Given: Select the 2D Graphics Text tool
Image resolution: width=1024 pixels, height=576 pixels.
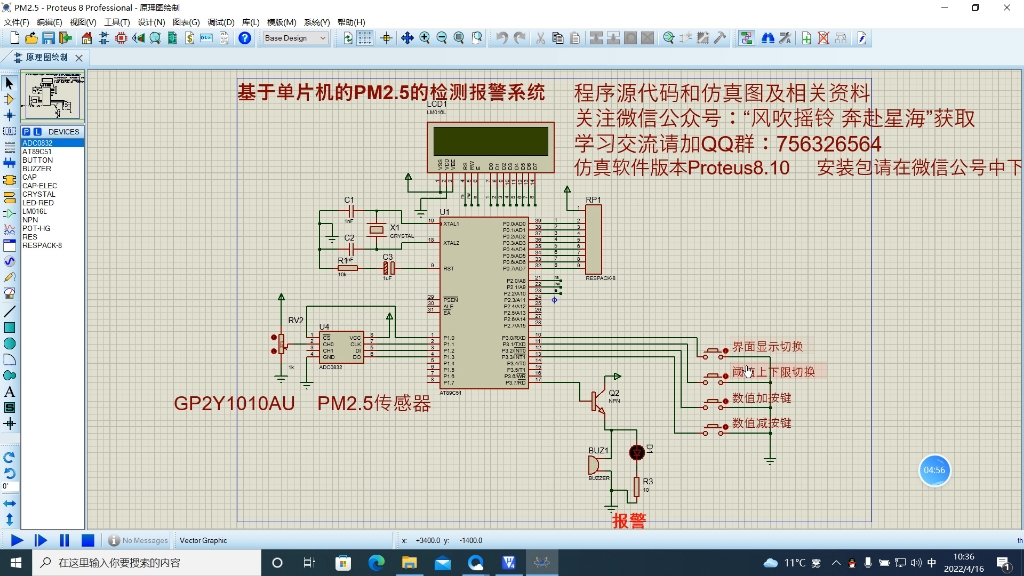Looking at the screenshot, I should (8, 390).
